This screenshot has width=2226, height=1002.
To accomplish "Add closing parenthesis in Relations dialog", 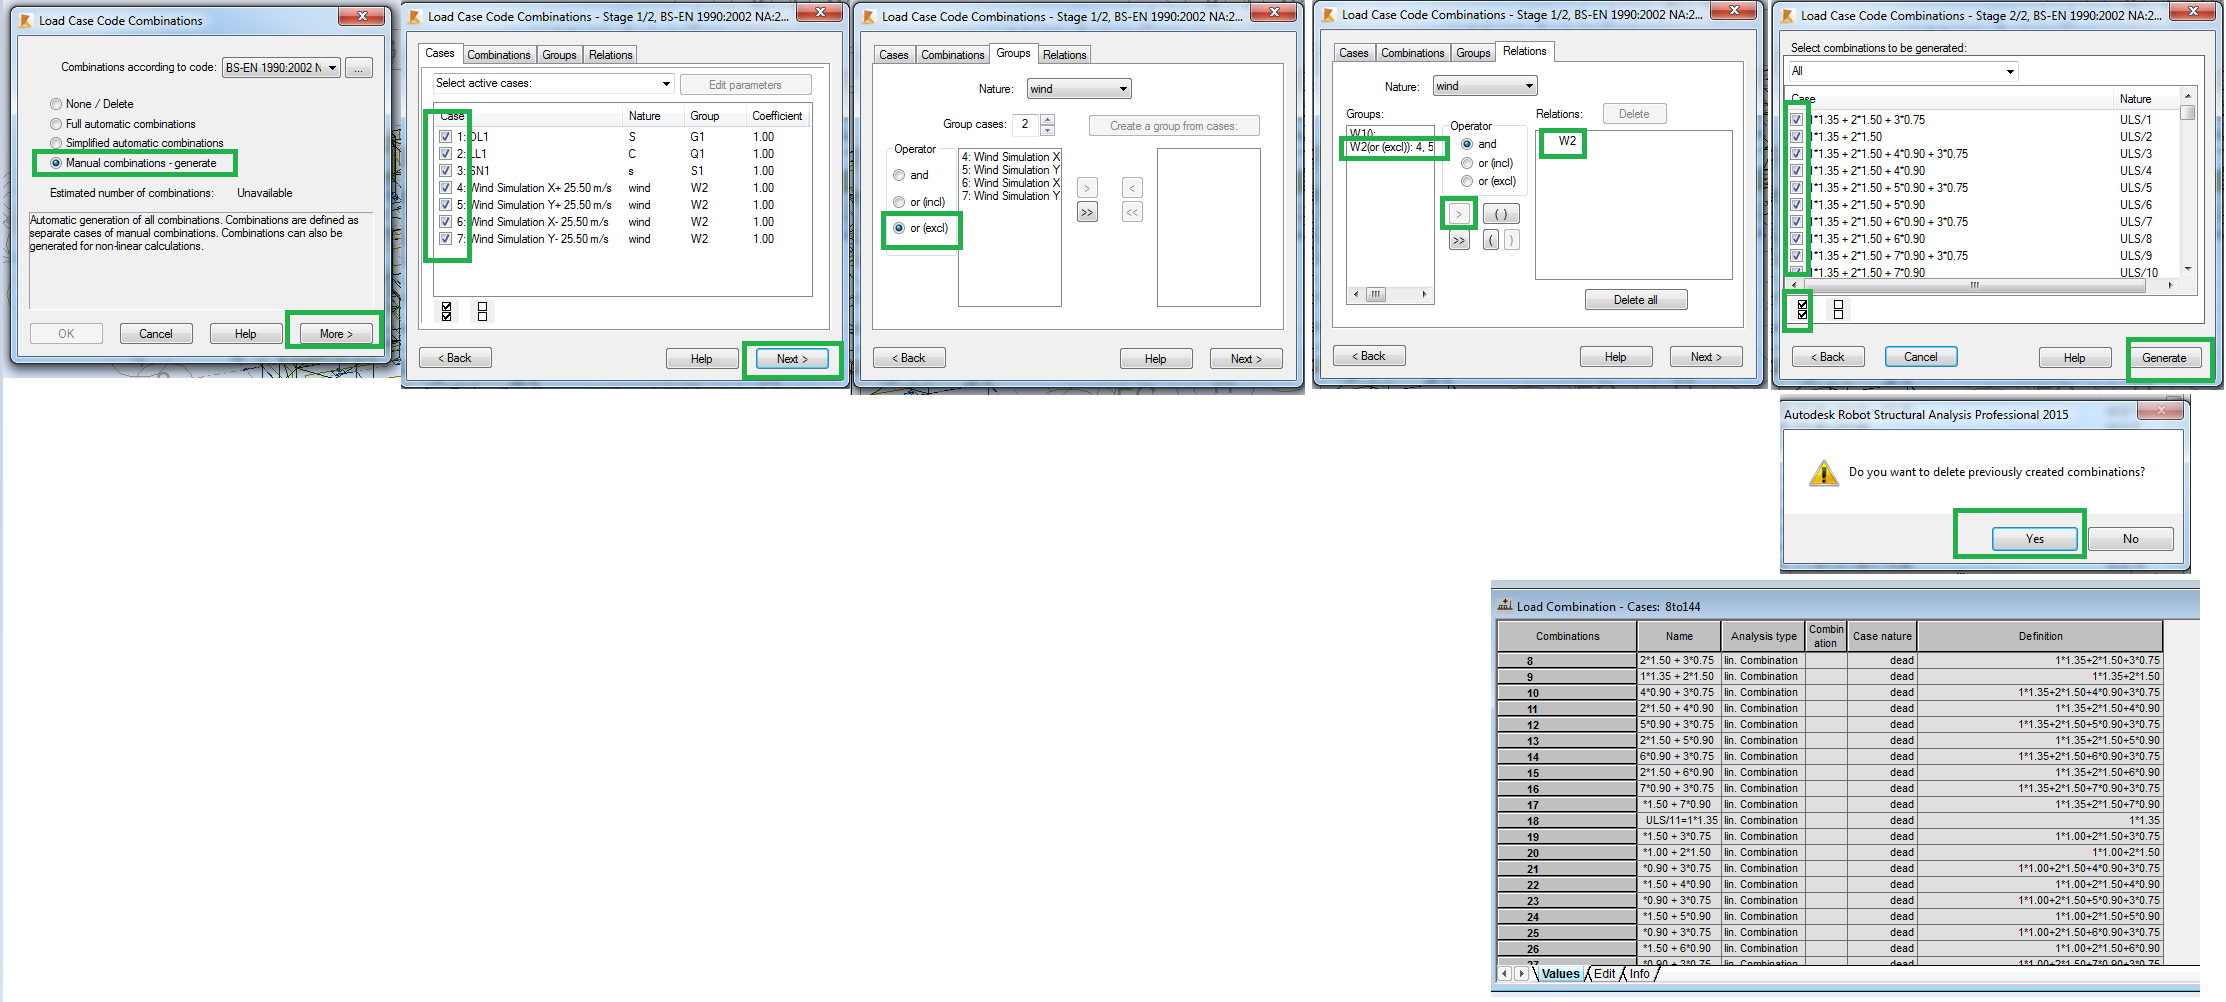I will [1511, 240].
